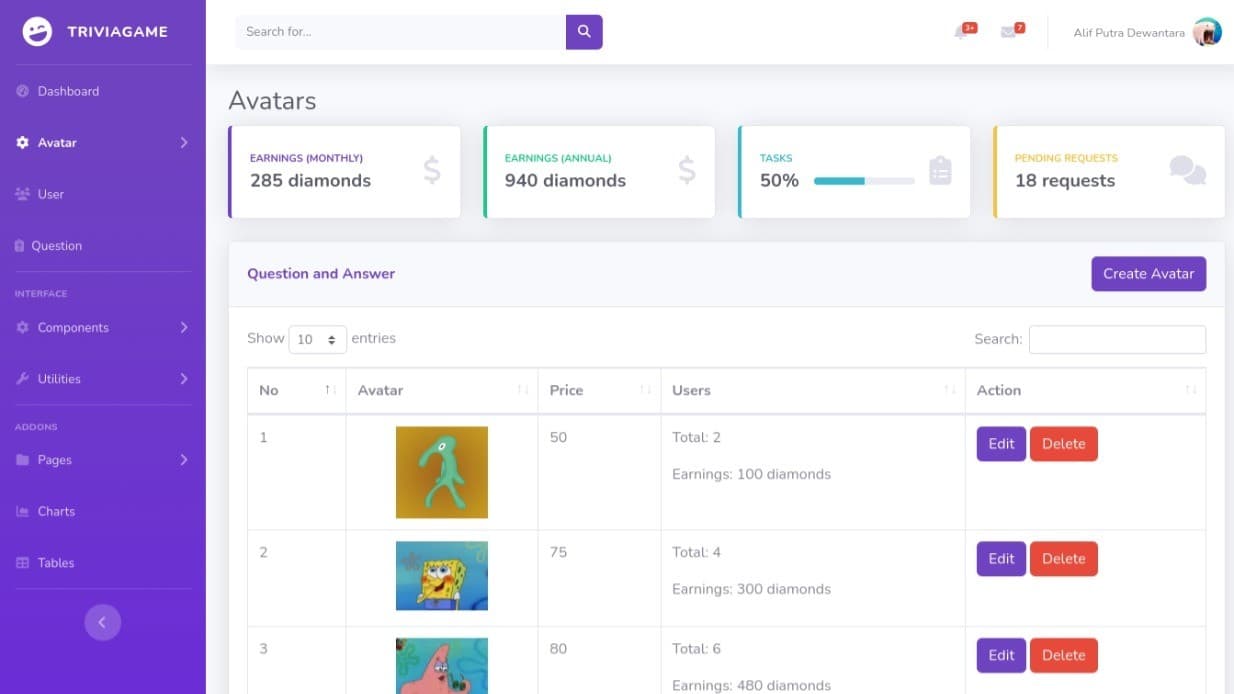This screenshot has width=1234, height=694.
Task: Sort the Price column
Action: tap(566, 390)
